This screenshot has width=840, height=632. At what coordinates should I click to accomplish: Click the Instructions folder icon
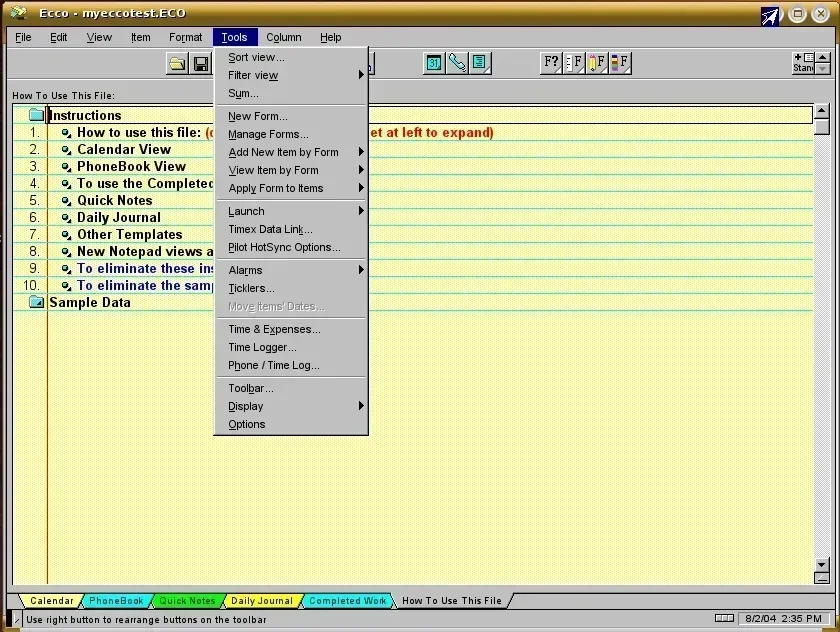(x=37, y=115)
